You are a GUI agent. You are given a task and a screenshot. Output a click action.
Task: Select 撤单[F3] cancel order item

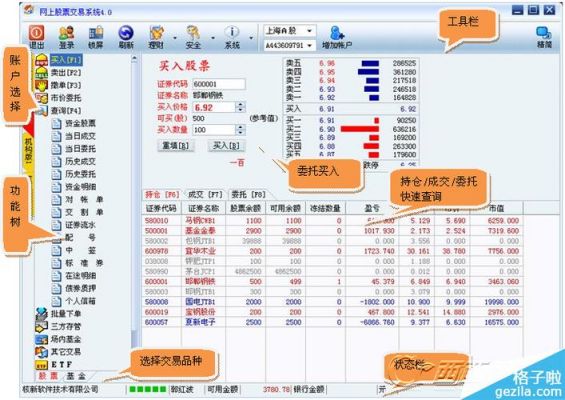click(x=66, y=85)
